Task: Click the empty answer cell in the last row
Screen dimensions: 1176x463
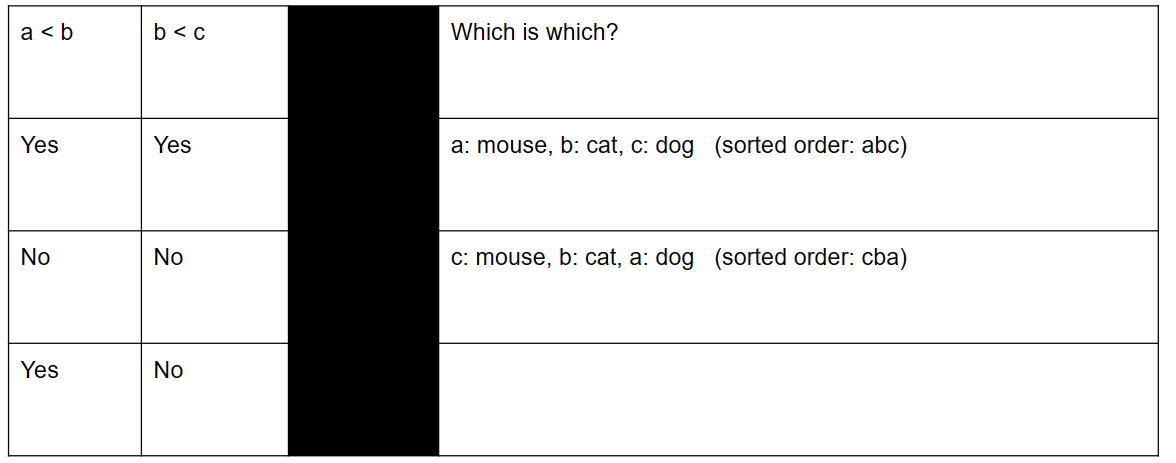Action: click(798, 399)
